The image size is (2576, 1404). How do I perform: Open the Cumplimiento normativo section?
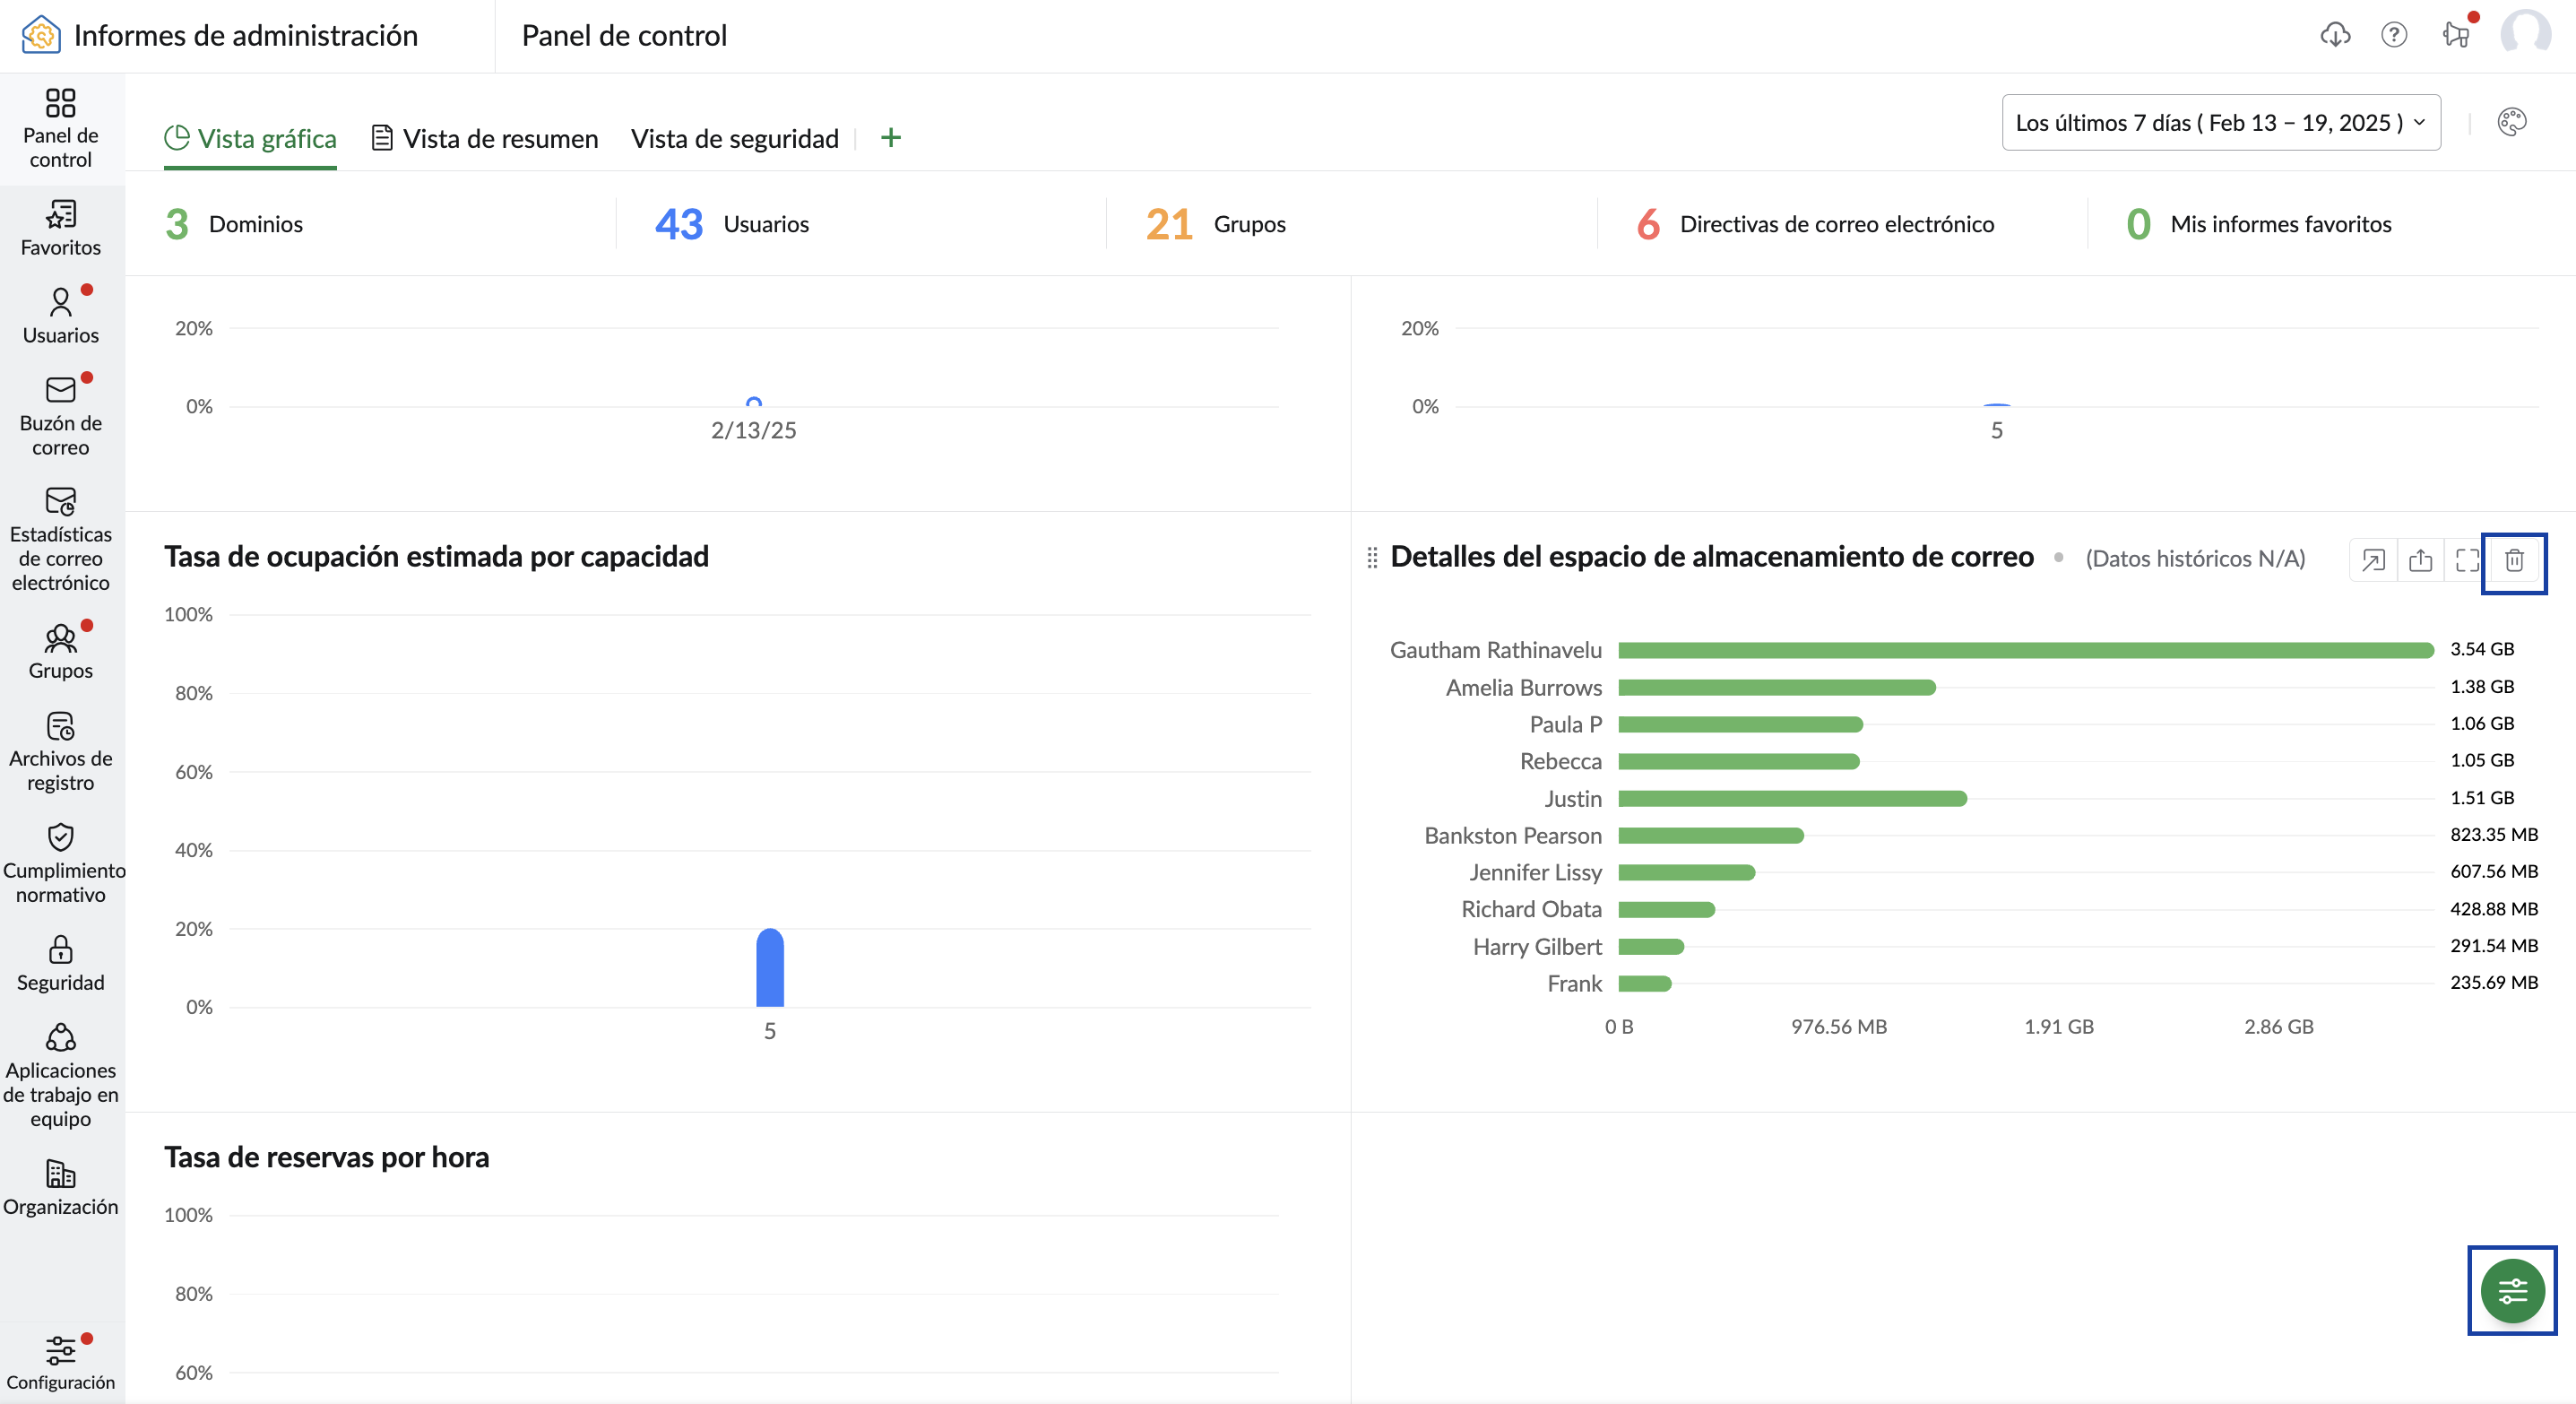[60, 865]
